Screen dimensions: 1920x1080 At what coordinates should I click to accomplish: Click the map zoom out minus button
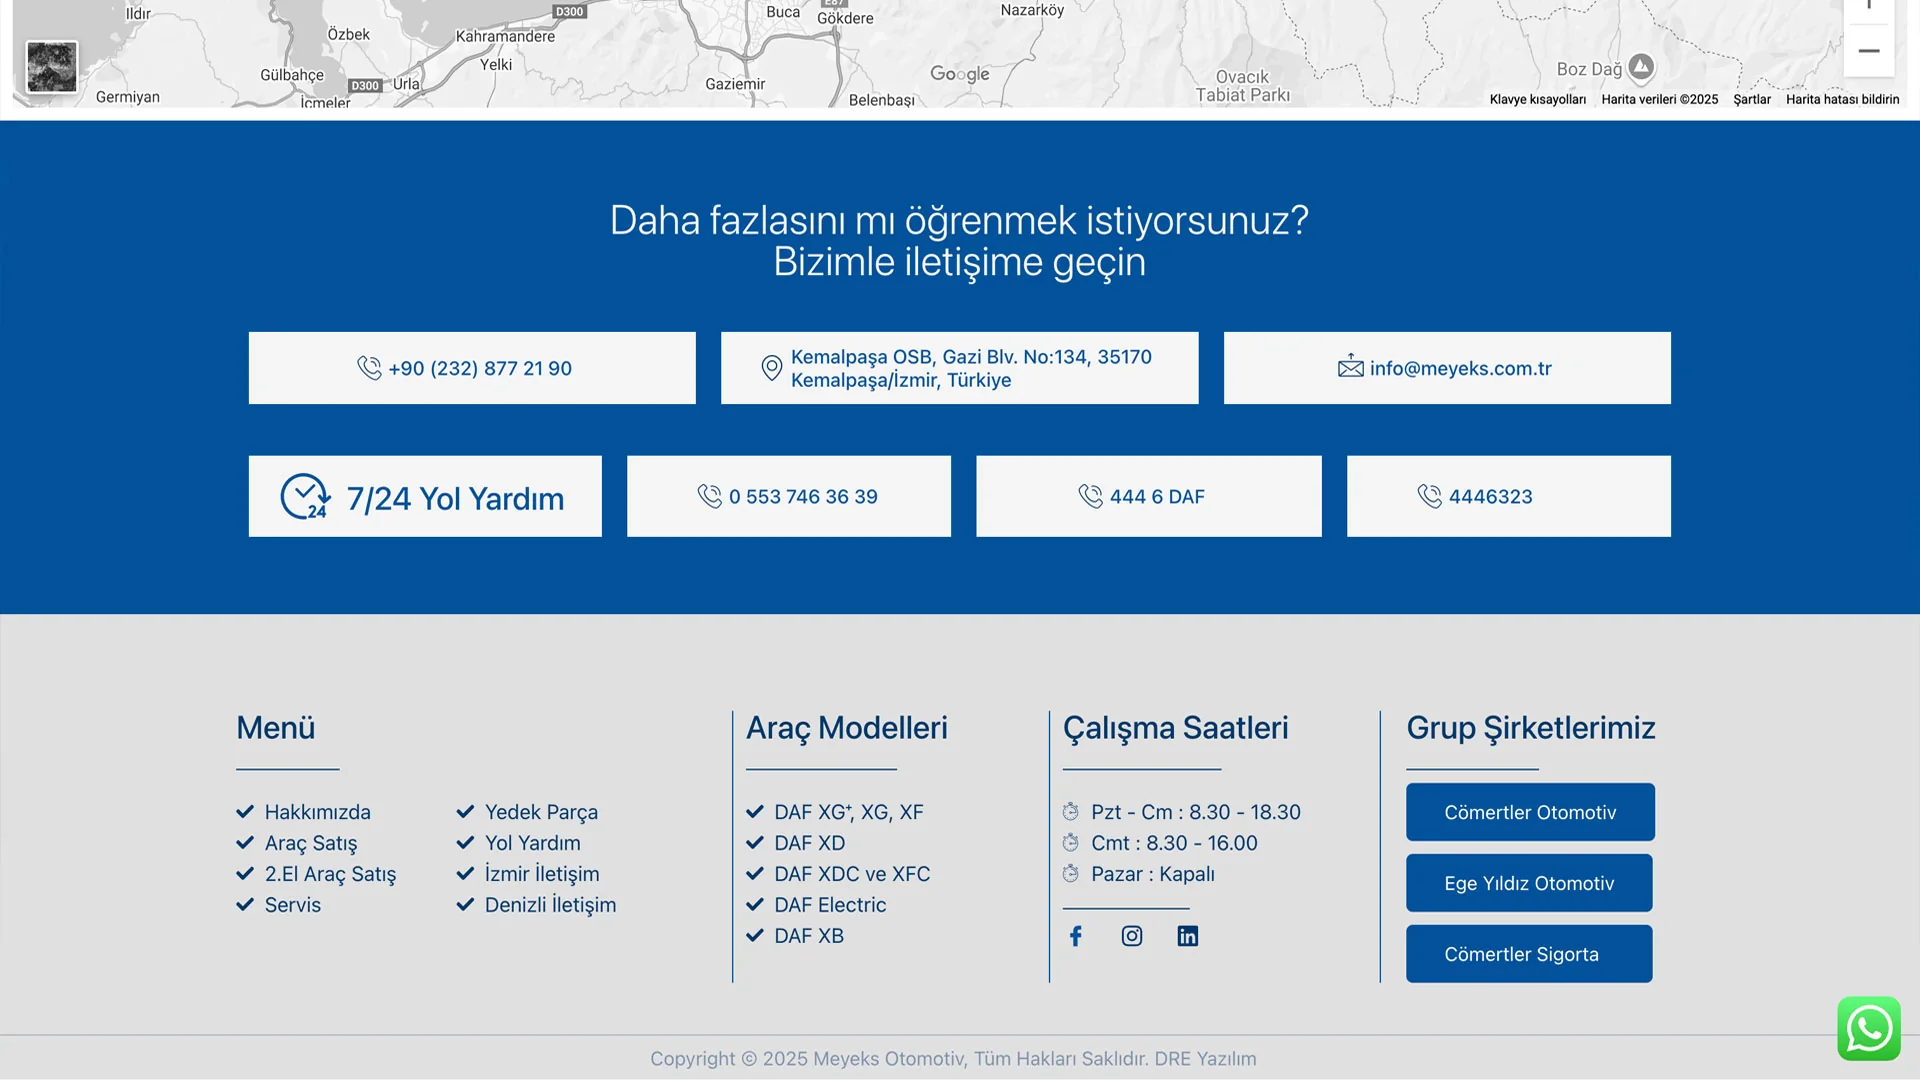point(1868,51)
